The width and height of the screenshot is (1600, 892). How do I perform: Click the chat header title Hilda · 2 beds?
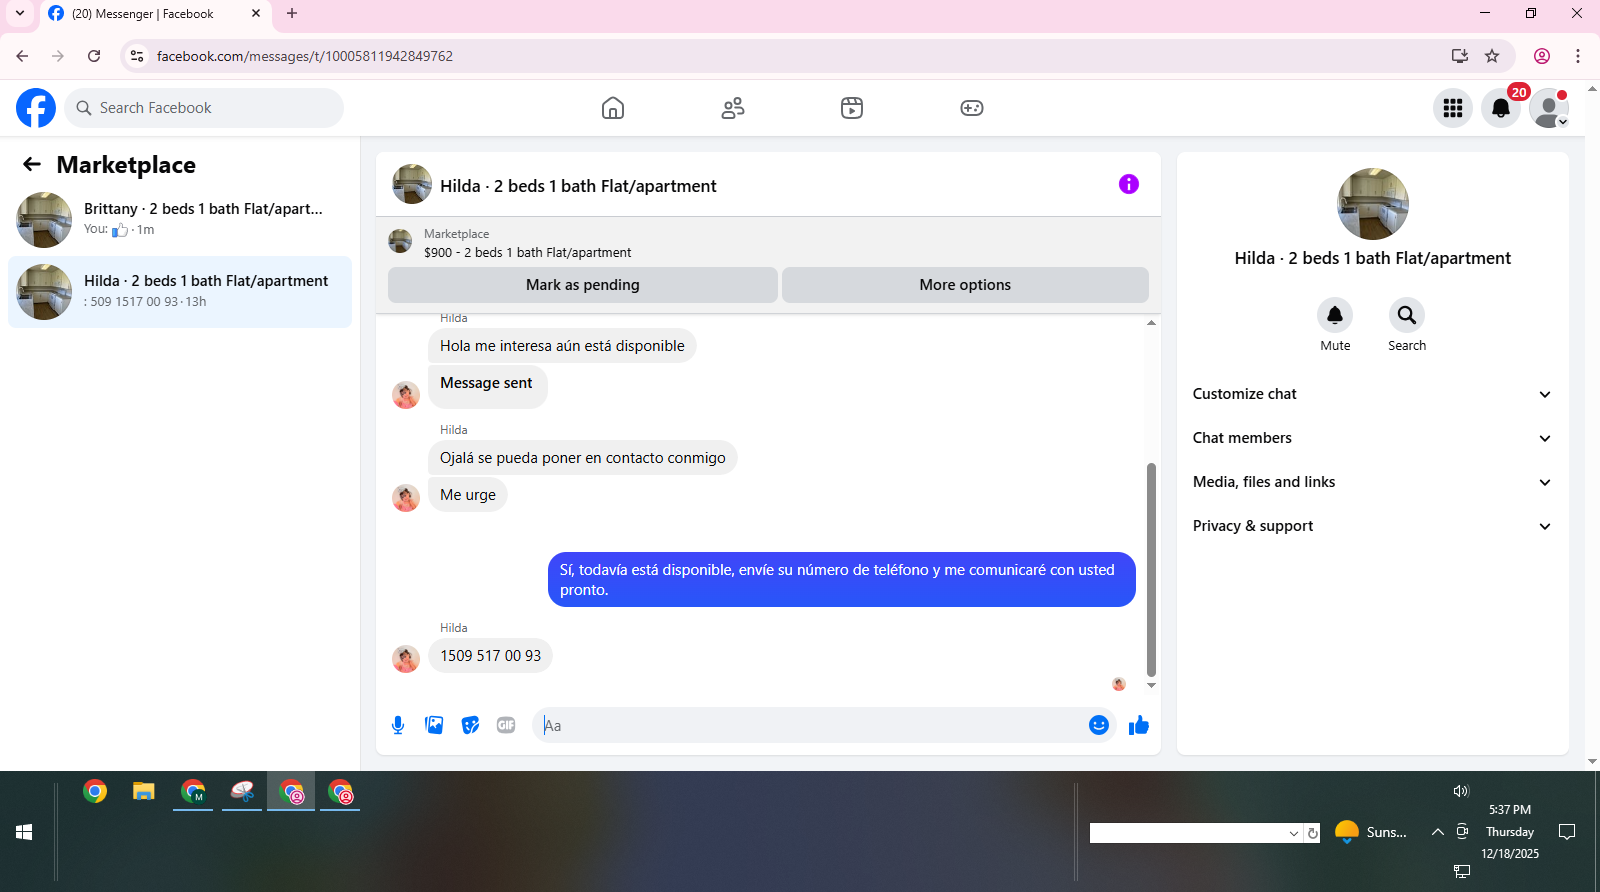pos(578,186)
